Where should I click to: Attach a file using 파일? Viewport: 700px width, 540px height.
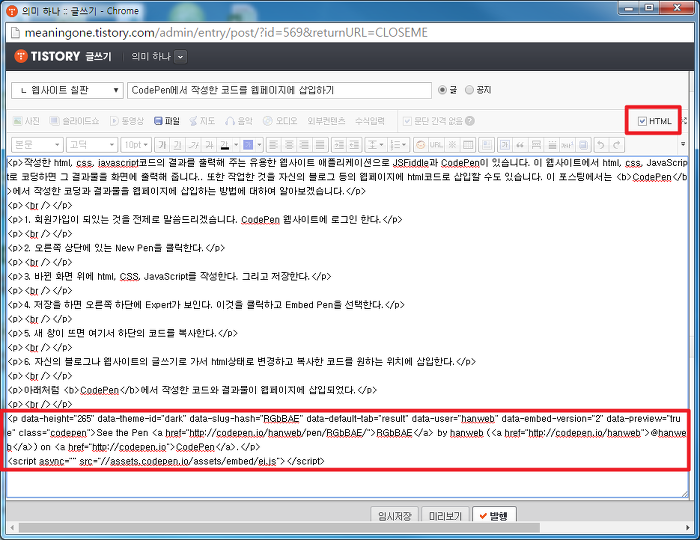(167, 121)
